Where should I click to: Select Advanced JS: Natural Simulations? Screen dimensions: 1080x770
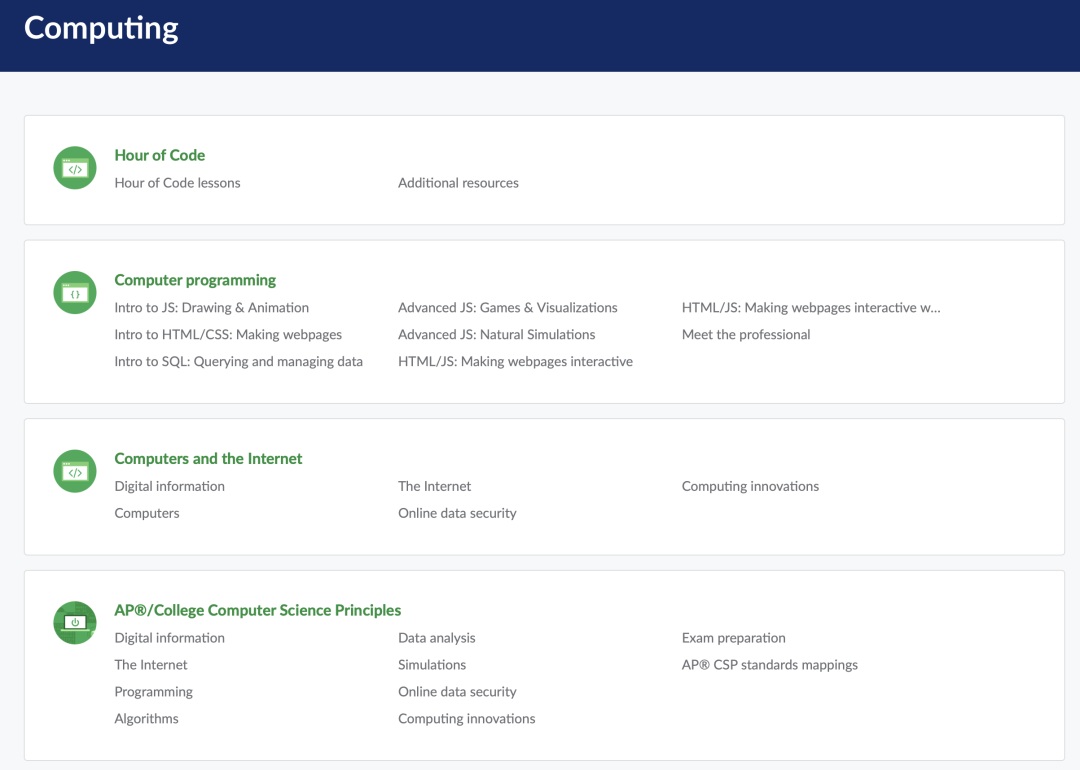pyautogui.click(x=497, y=334)
